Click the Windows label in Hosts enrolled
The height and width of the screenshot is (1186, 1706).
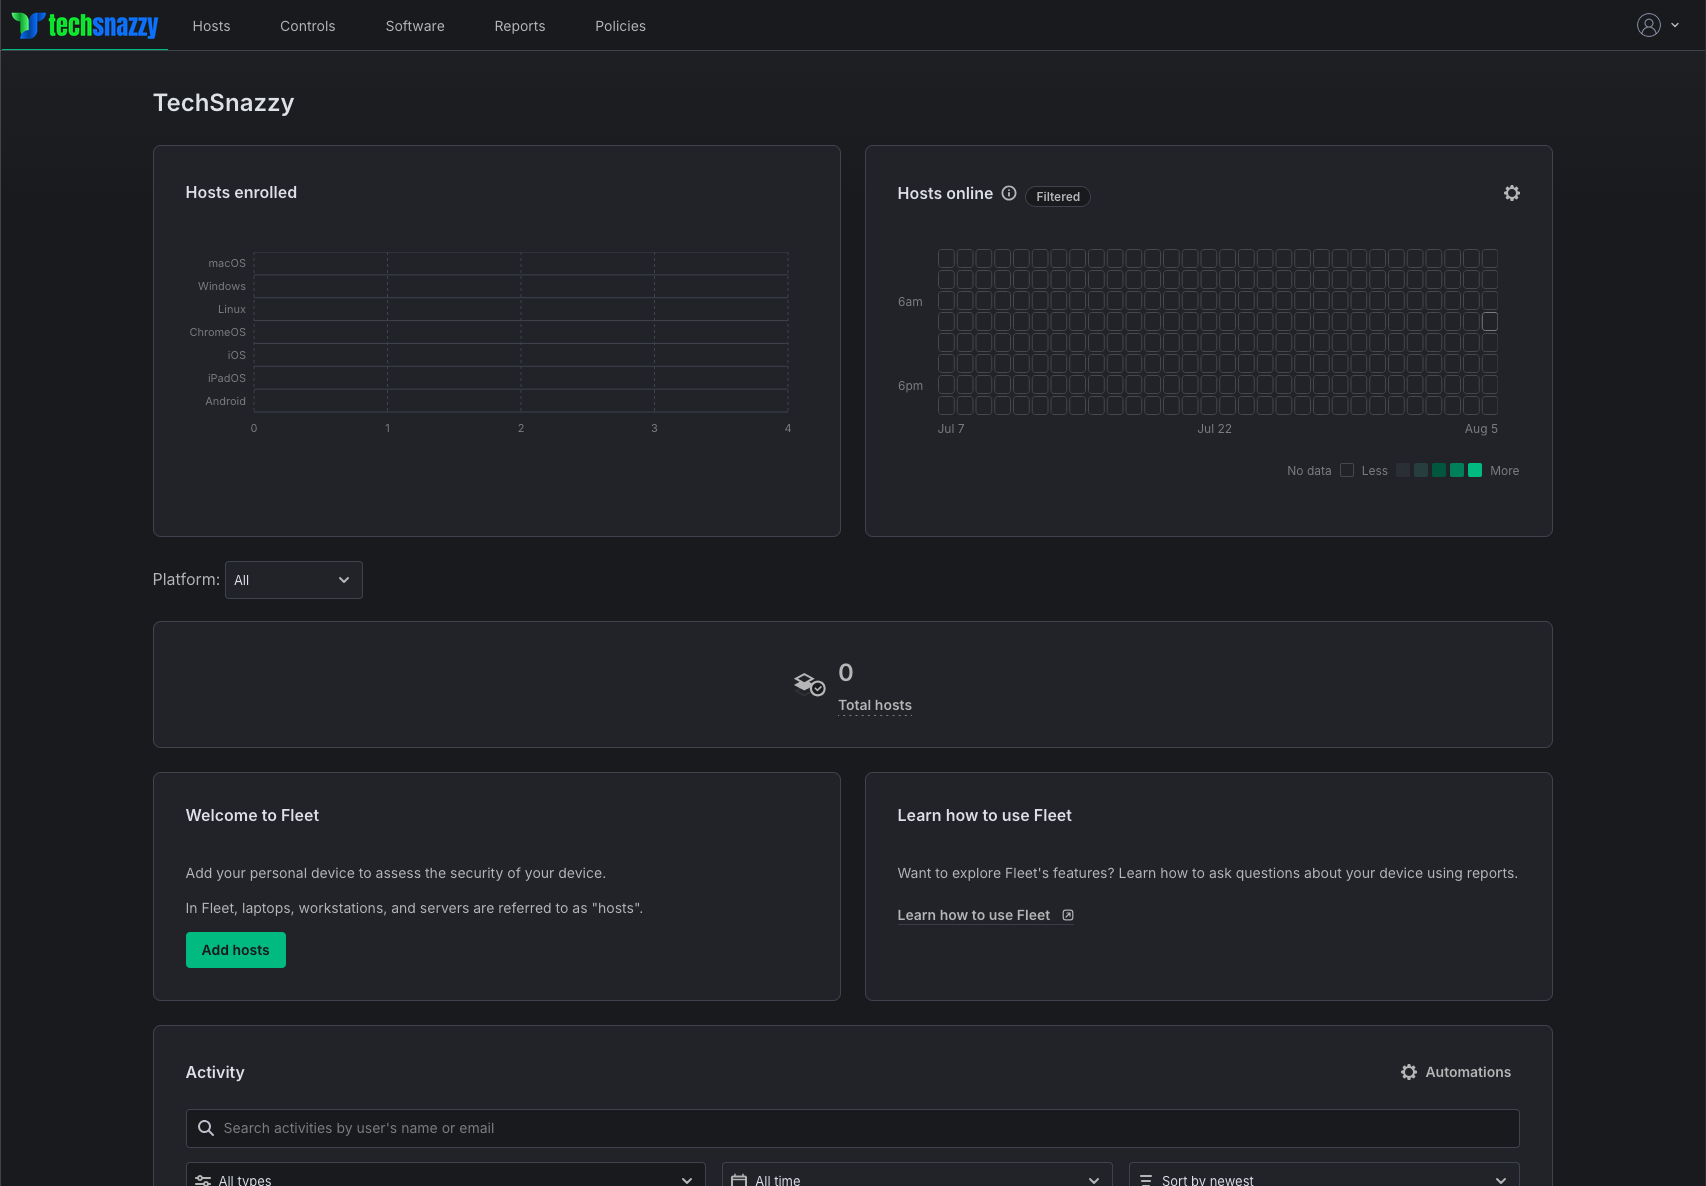click(x=222, y=286)
